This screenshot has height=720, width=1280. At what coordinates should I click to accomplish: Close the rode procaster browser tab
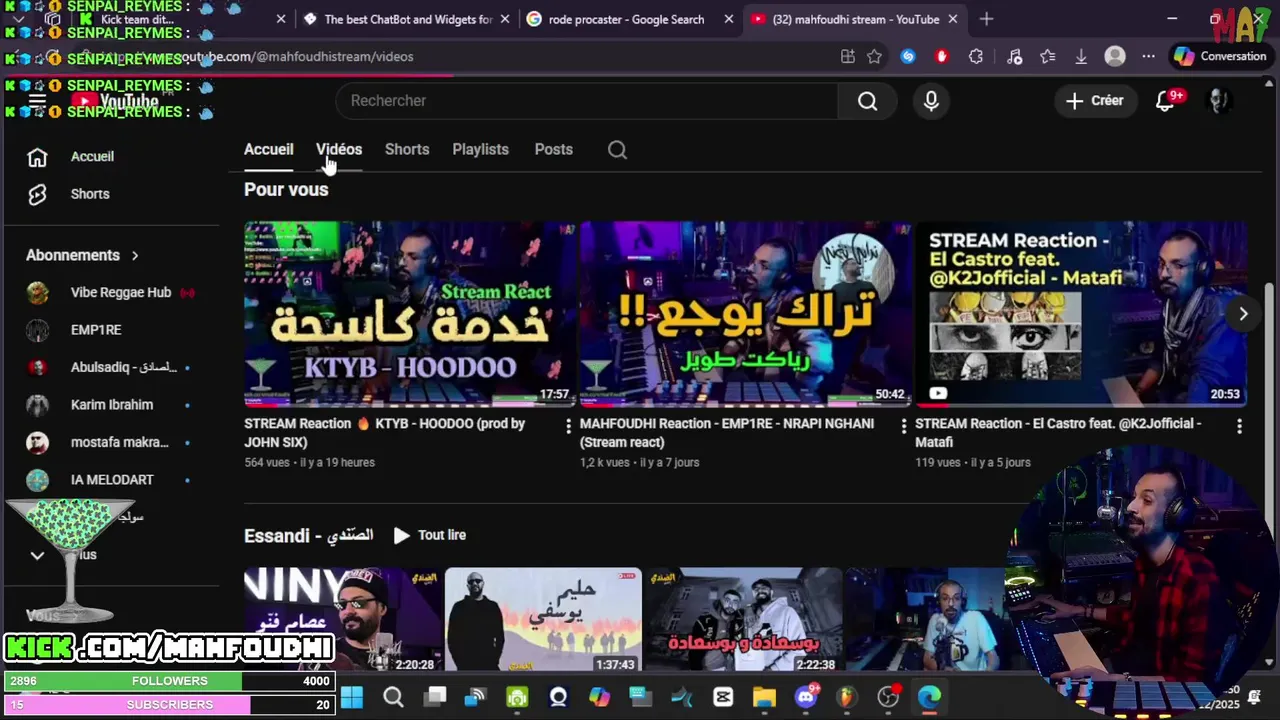729,19
